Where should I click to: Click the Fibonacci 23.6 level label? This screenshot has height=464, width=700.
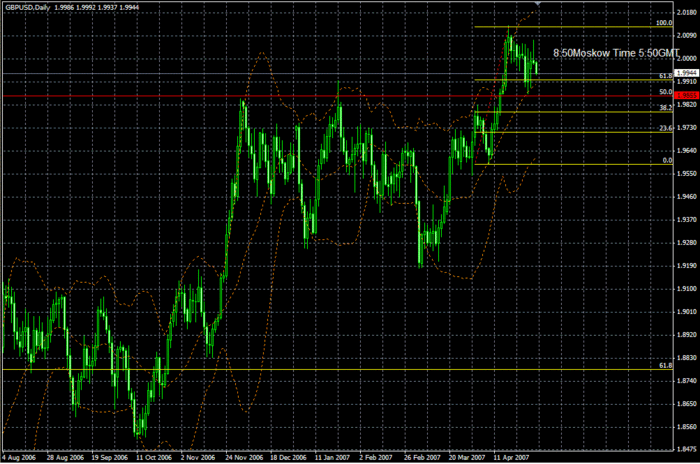666,128
